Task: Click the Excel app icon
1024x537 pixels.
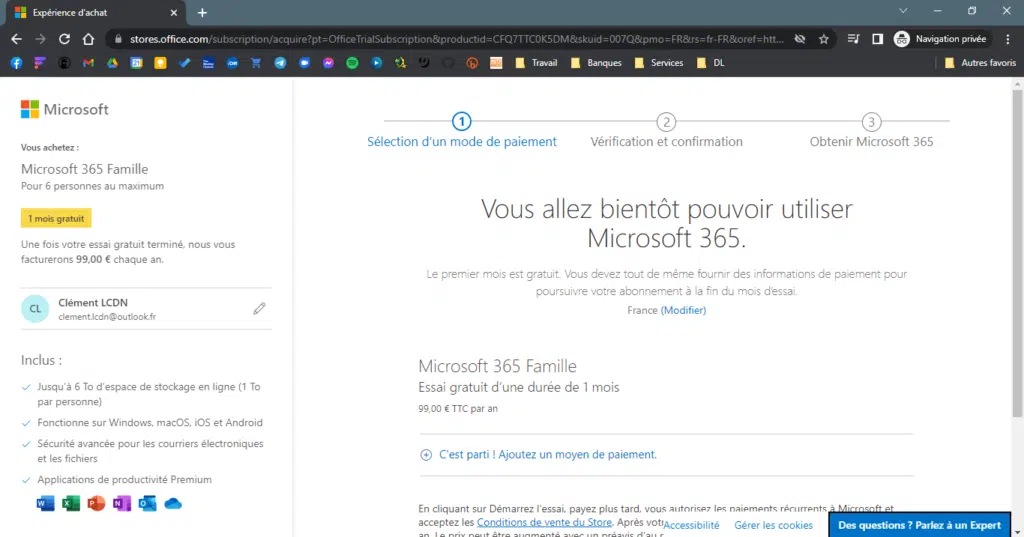Action: coord(71,504)
